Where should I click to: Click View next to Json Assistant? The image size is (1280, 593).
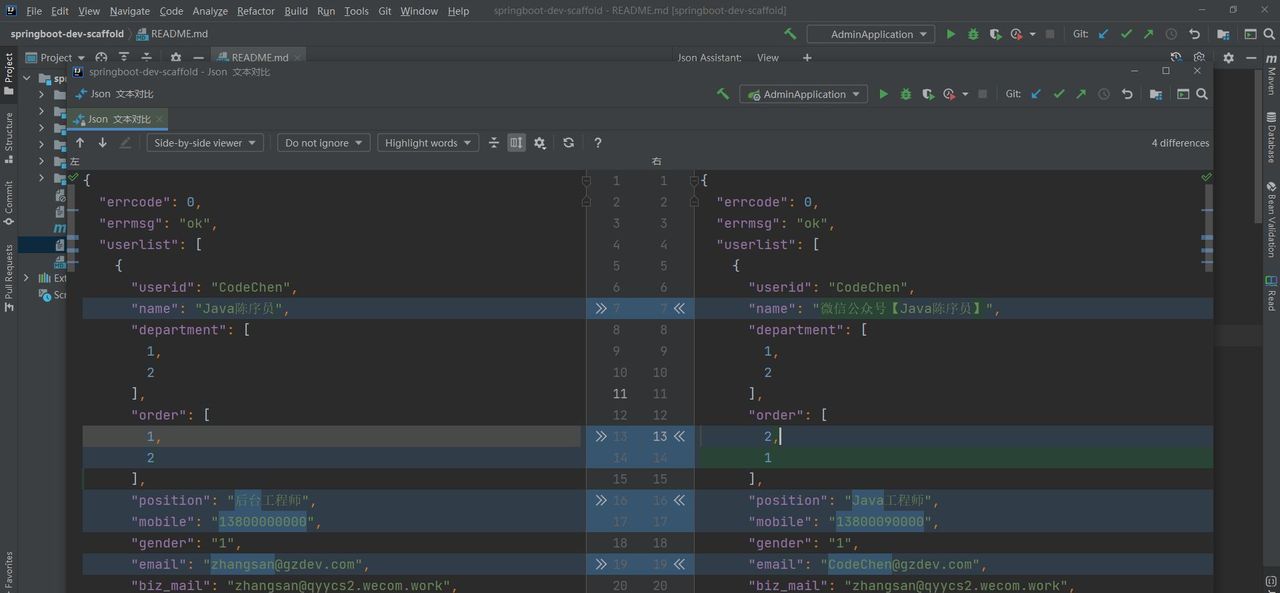click(x=767, y=58)
